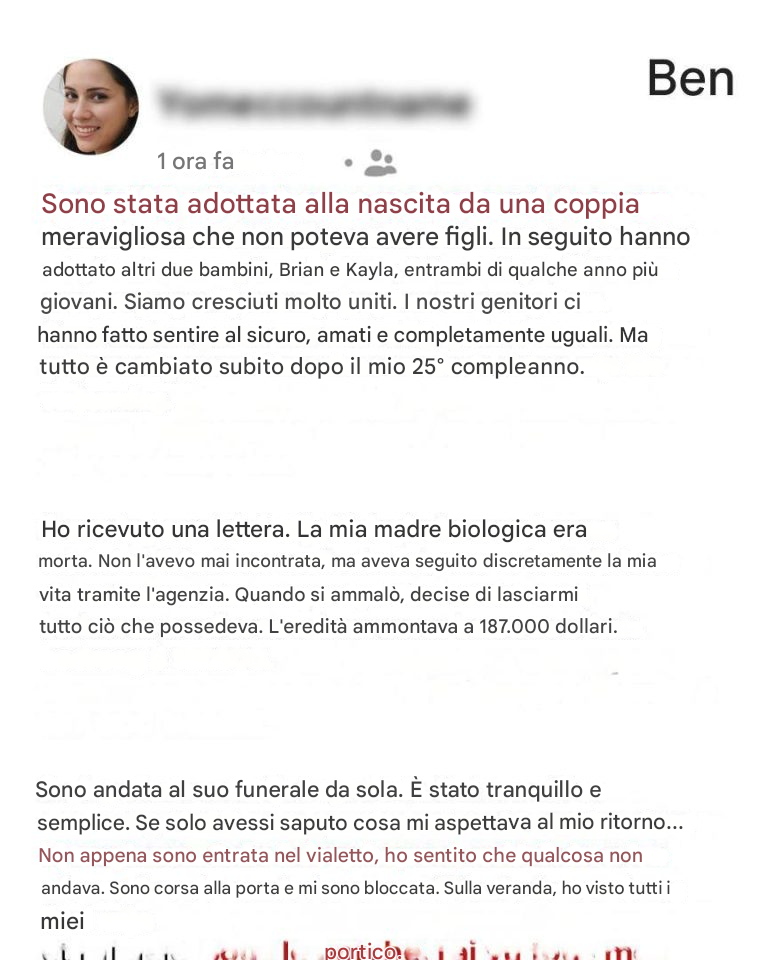Click the sentence about '25° compleanno'

pyautogui.click(x=312, y=367)
